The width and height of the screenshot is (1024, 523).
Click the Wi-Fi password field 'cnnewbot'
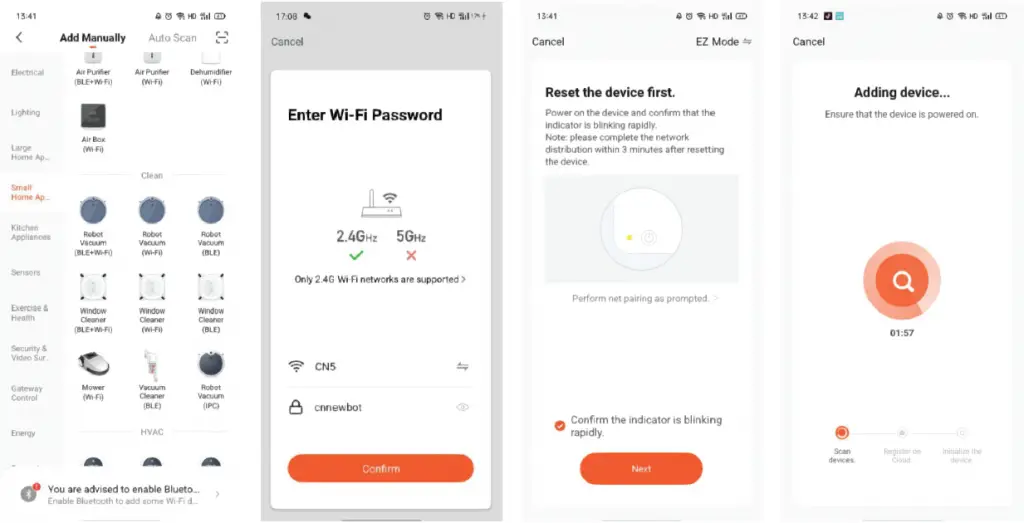click(x=380, y=407)
